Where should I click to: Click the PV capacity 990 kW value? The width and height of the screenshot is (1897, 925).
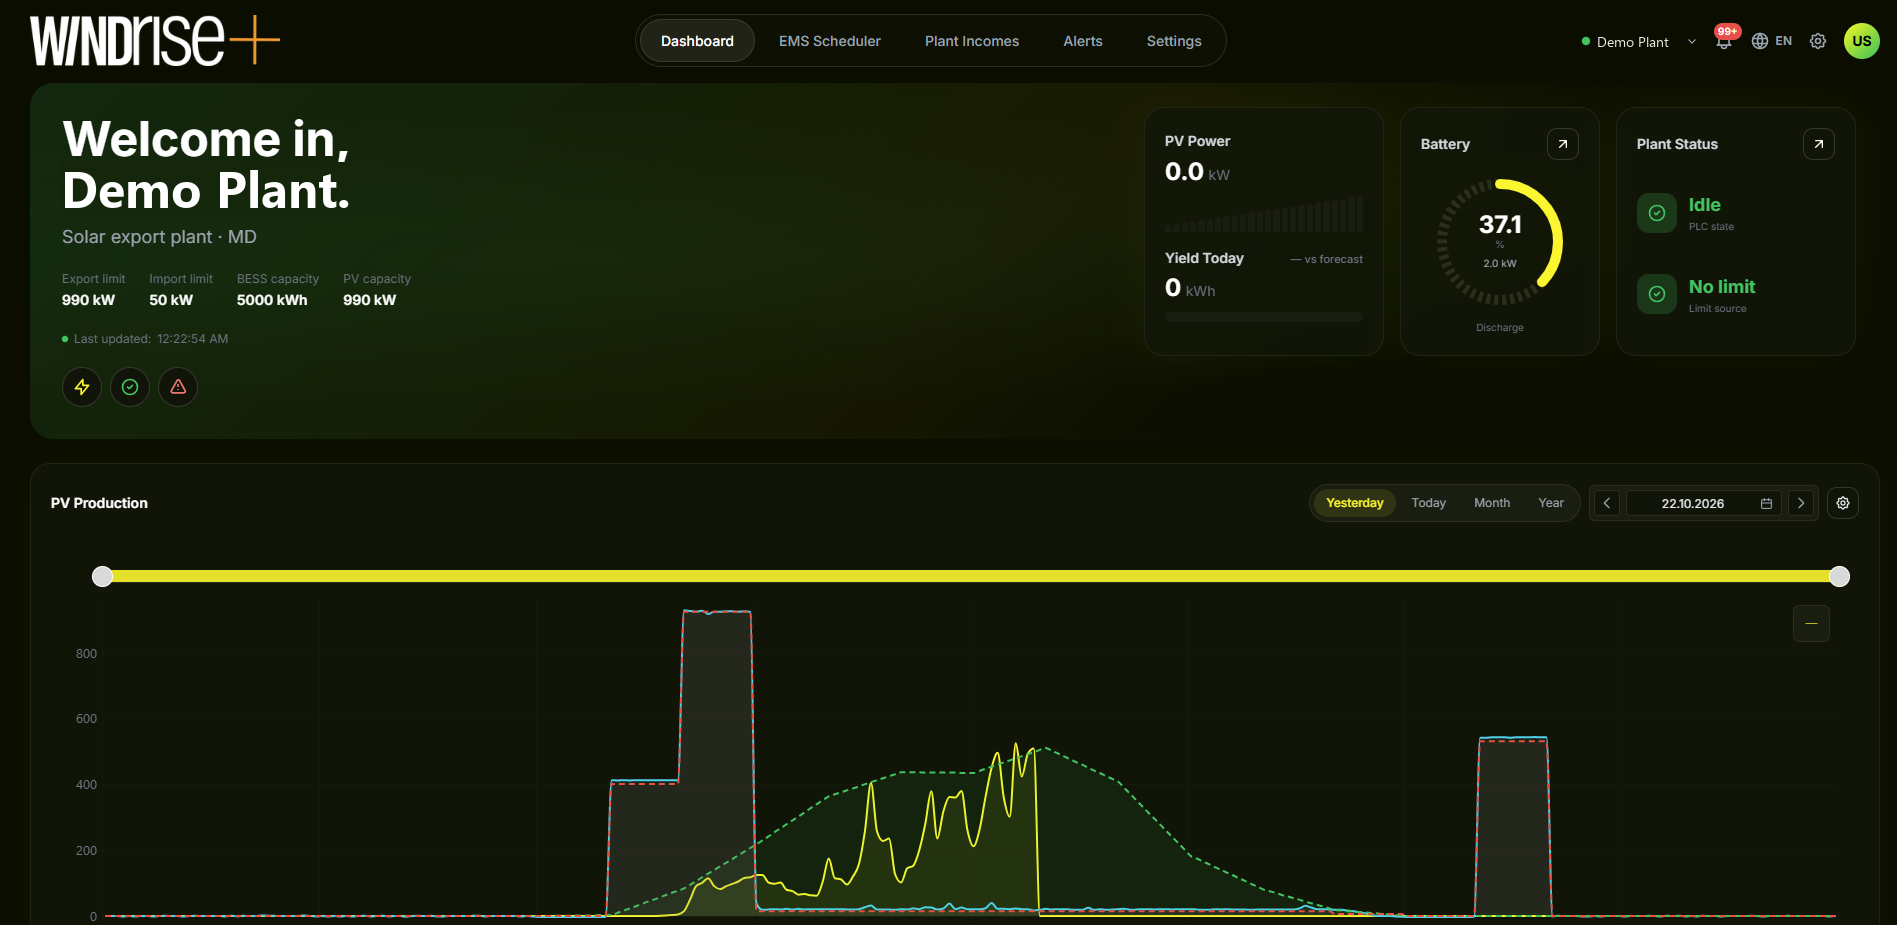(x=370, y=300)
